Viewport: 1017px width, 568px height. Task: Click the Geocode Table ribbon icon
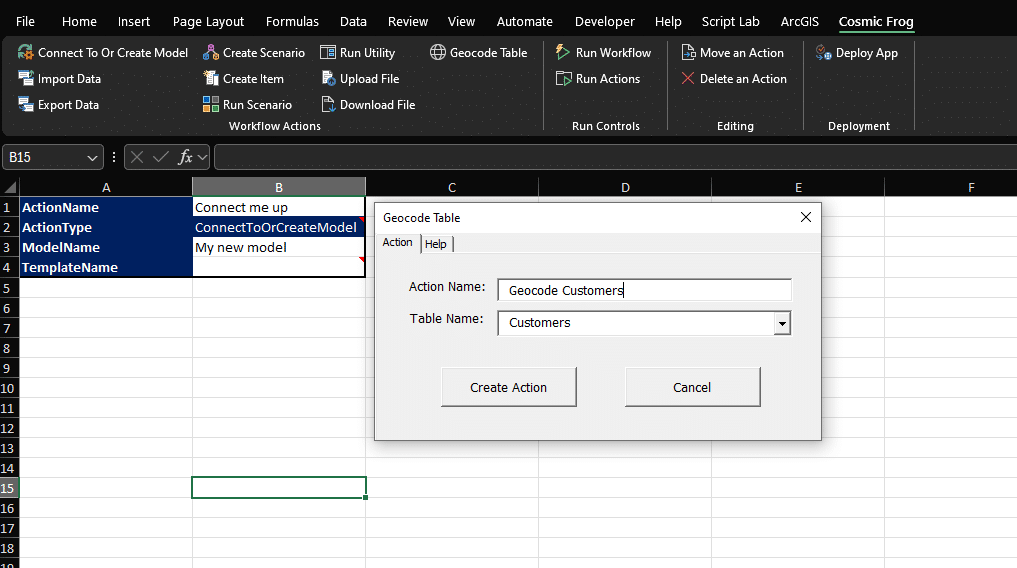[438, 53]
